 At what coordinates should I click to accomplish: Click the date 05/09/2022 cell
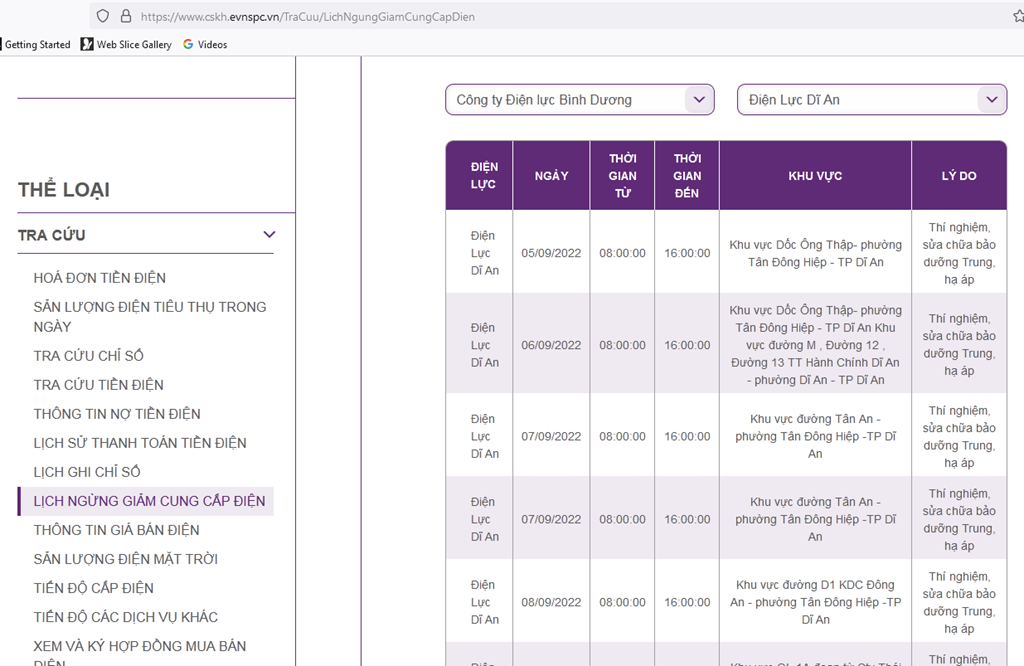click(x=551, y=253)
